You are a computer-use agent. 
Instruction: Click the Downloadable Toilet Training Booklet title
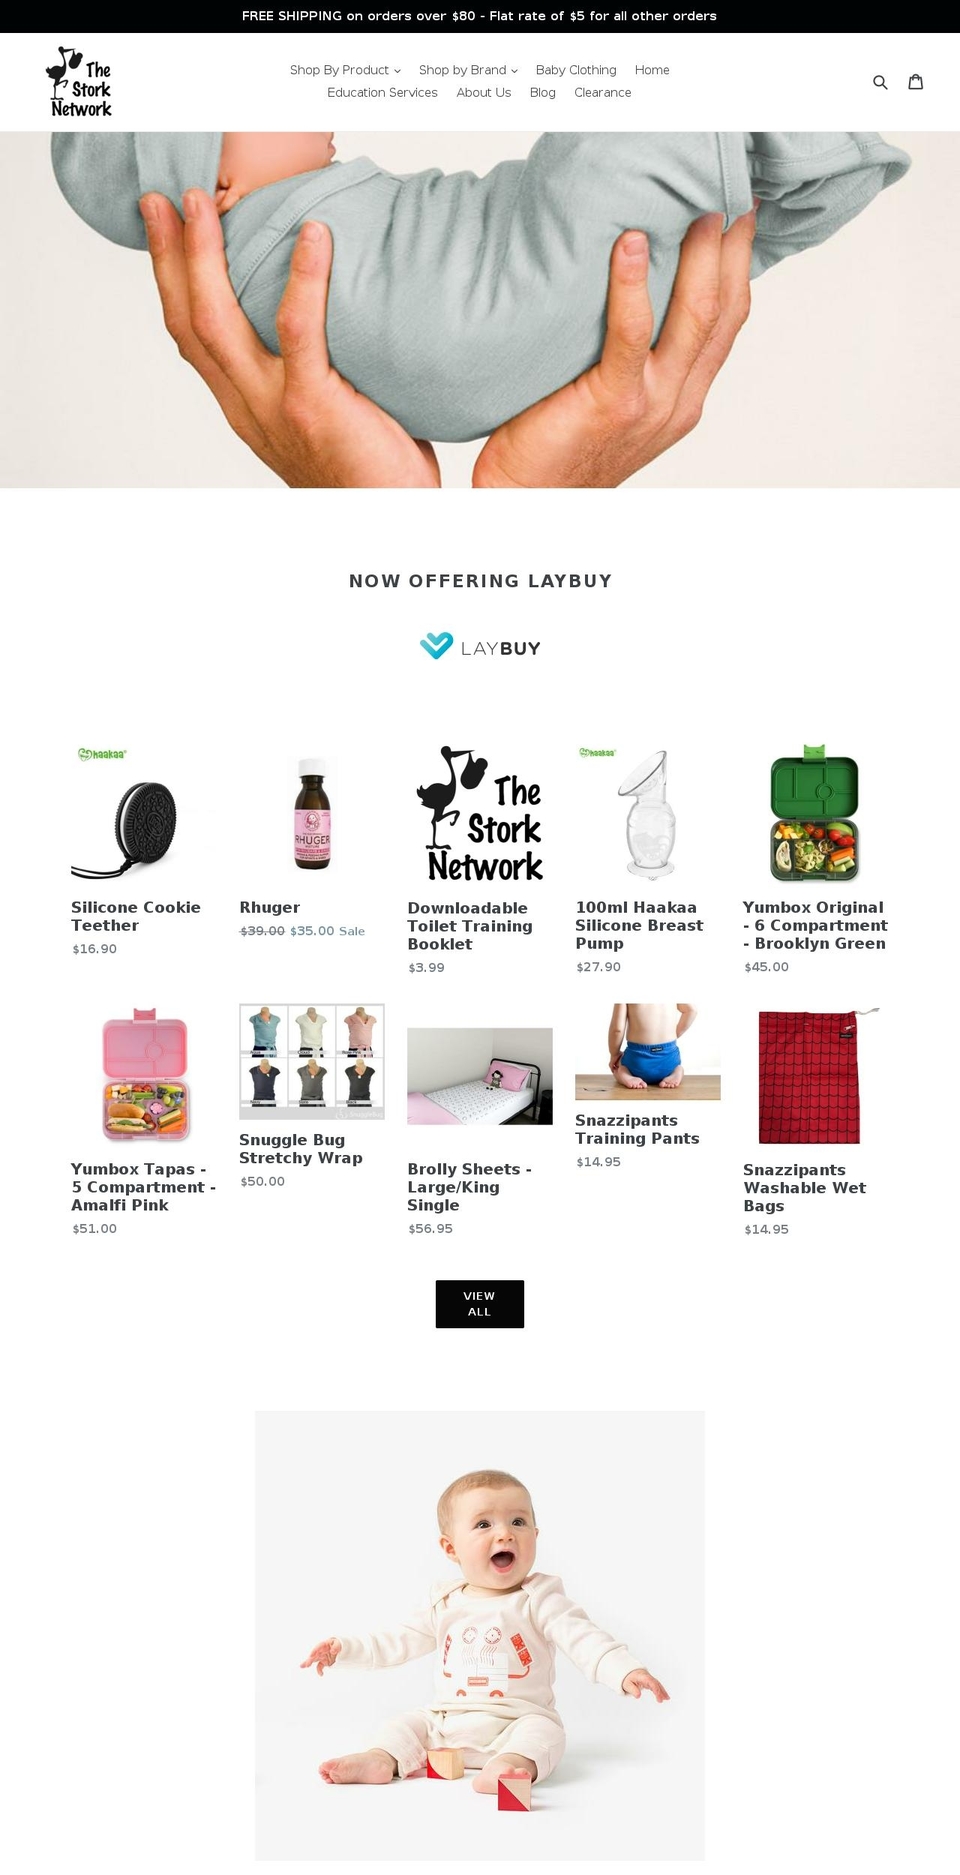[470, 926]
